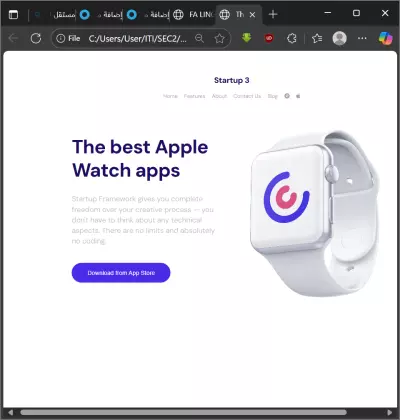Reload the current page
This screenshot has height=420, width=400.
coord(36,39)
